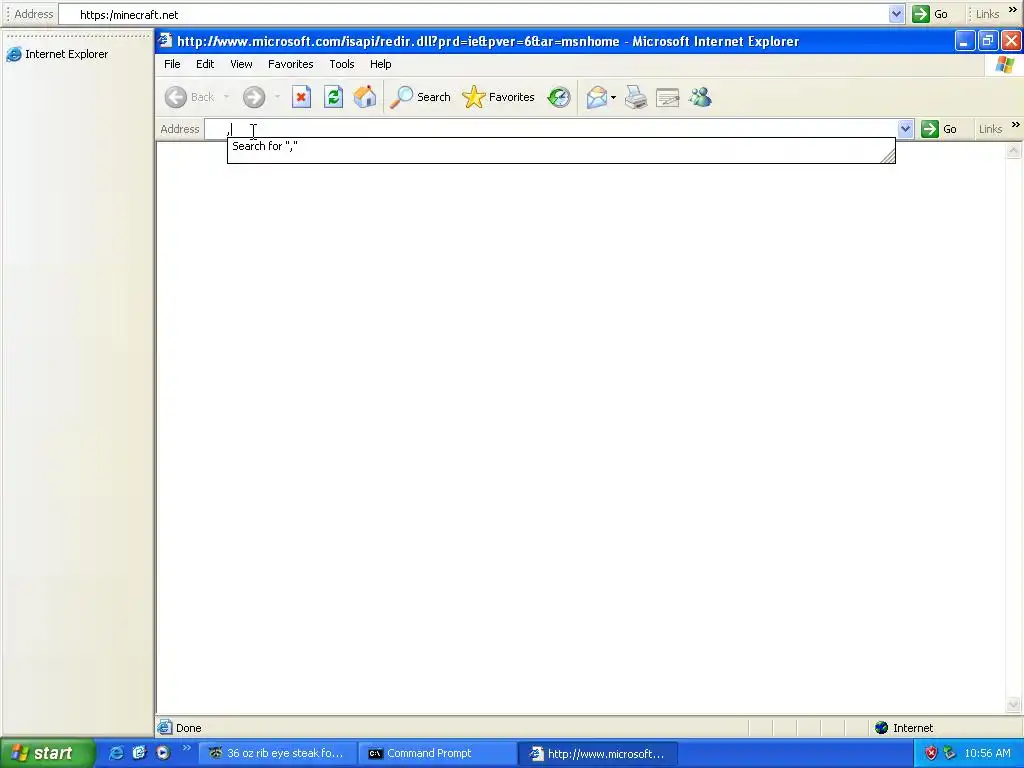Image resolution: width=1024 pixels, height=768 pixels.
Task: Switch to the microsoft.com taskbar window
Action: 598,754
